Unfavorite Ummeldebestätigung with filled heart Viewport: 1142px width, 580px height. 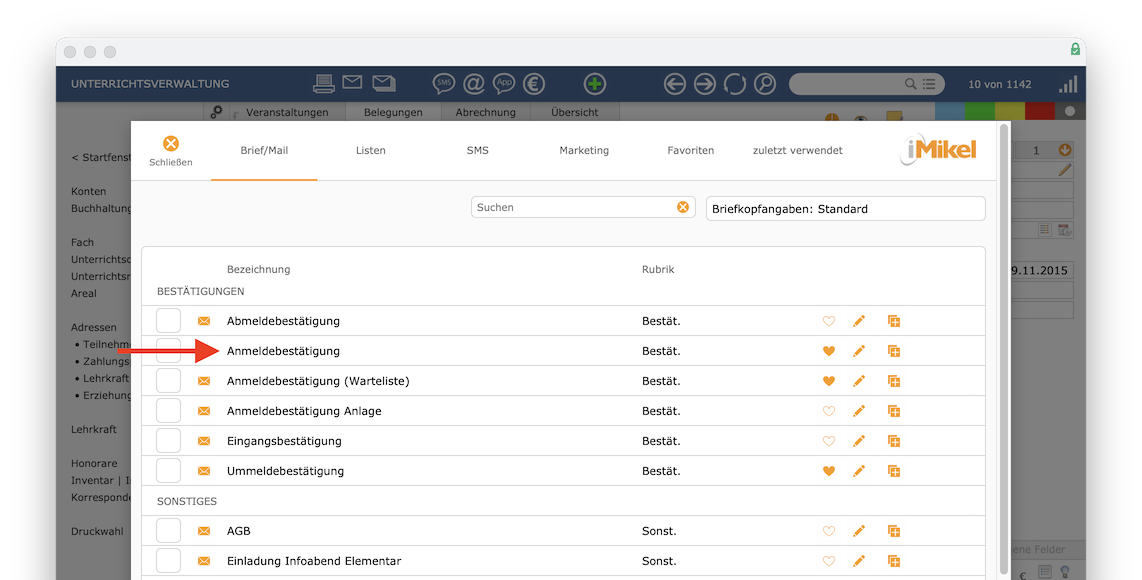click(x=829, y=471)
